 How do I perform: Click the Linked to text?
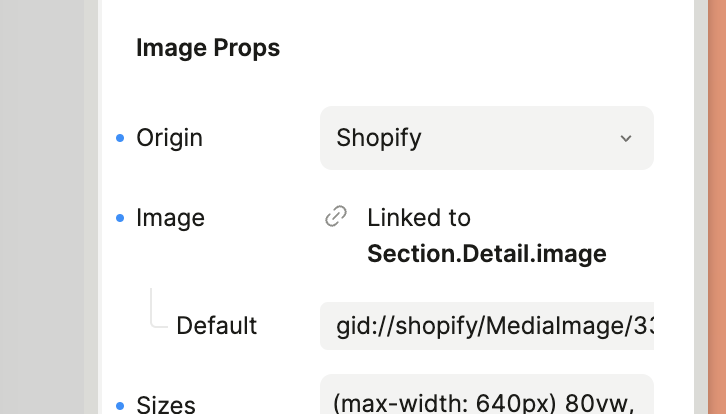[418, 217]
